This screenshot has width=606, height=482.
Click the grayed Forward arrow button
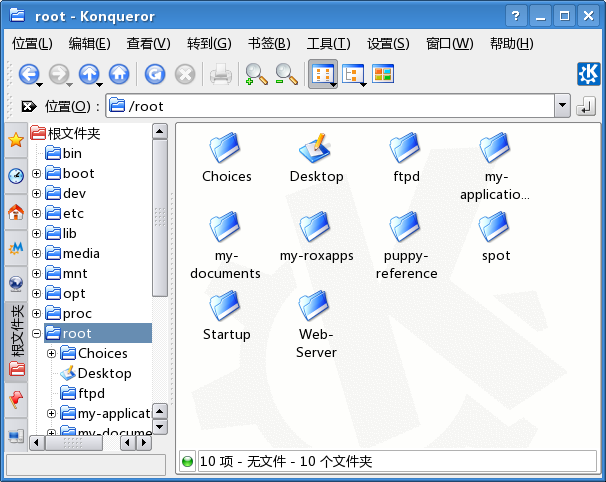[x=59, y=74]
